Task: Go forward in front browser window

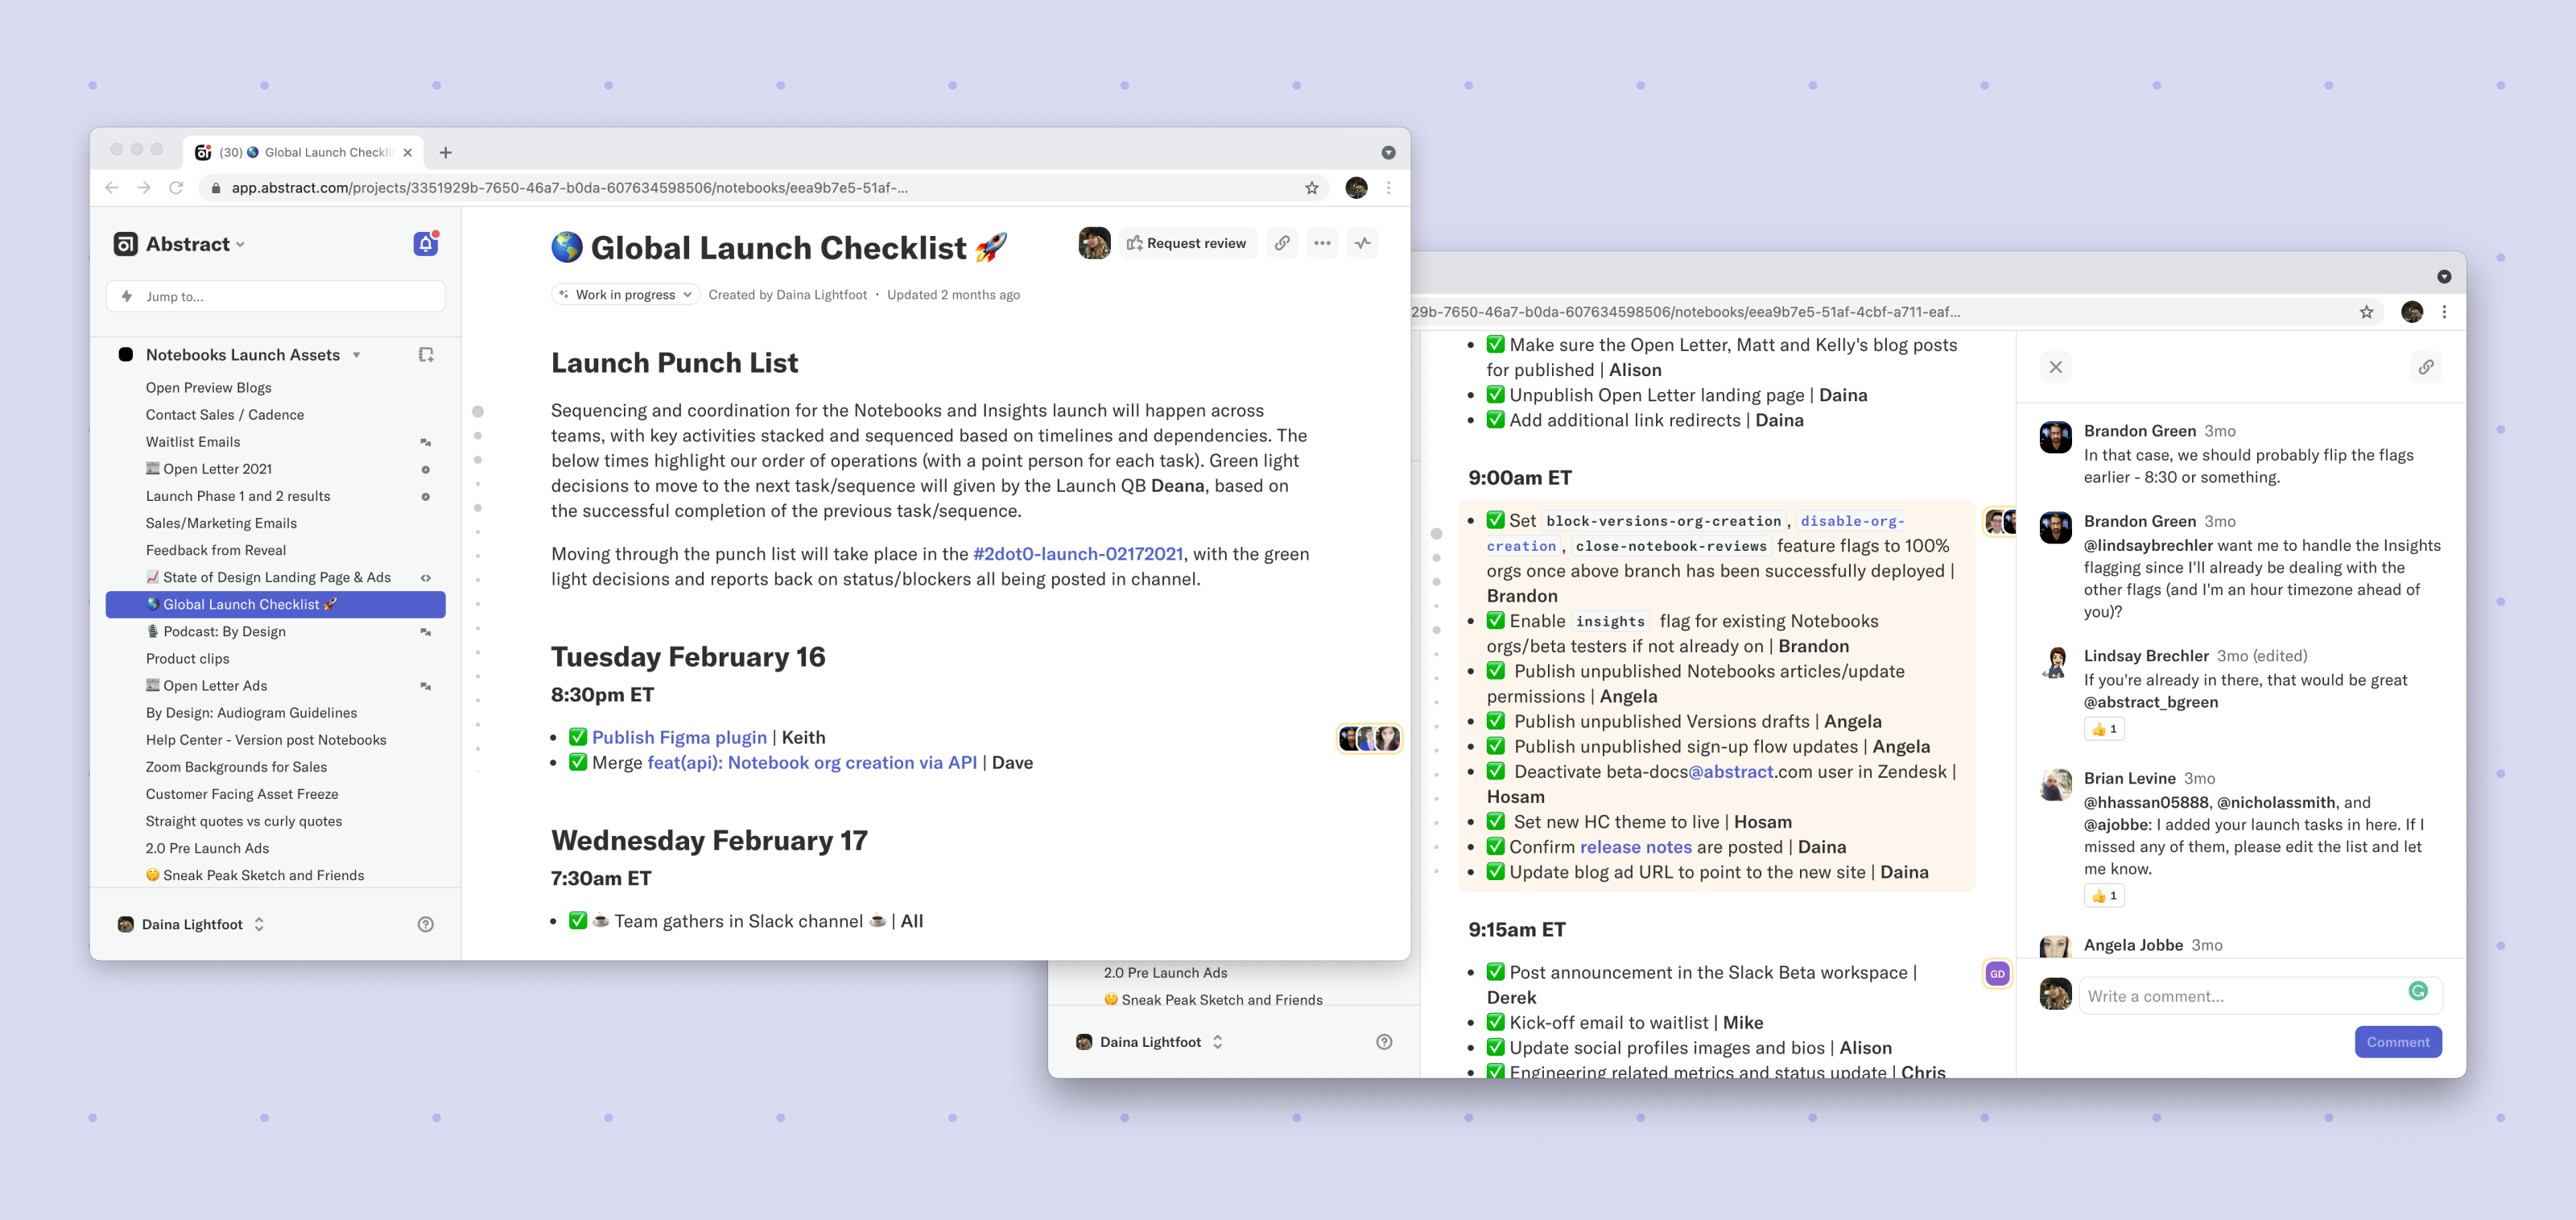Action: pyautogui.click(x=144, y=188)
